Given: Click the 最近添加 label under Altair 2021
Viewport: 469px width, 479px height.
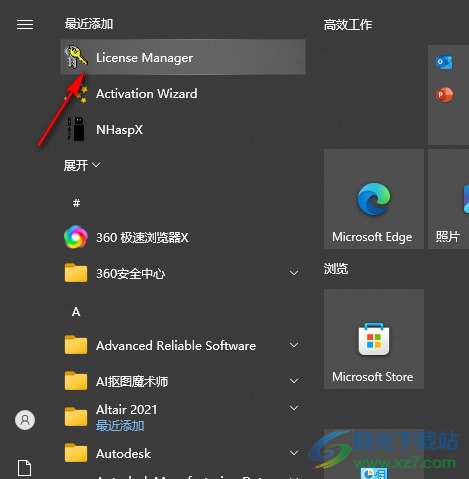Looking at the screenshot, I should (120, 426).
